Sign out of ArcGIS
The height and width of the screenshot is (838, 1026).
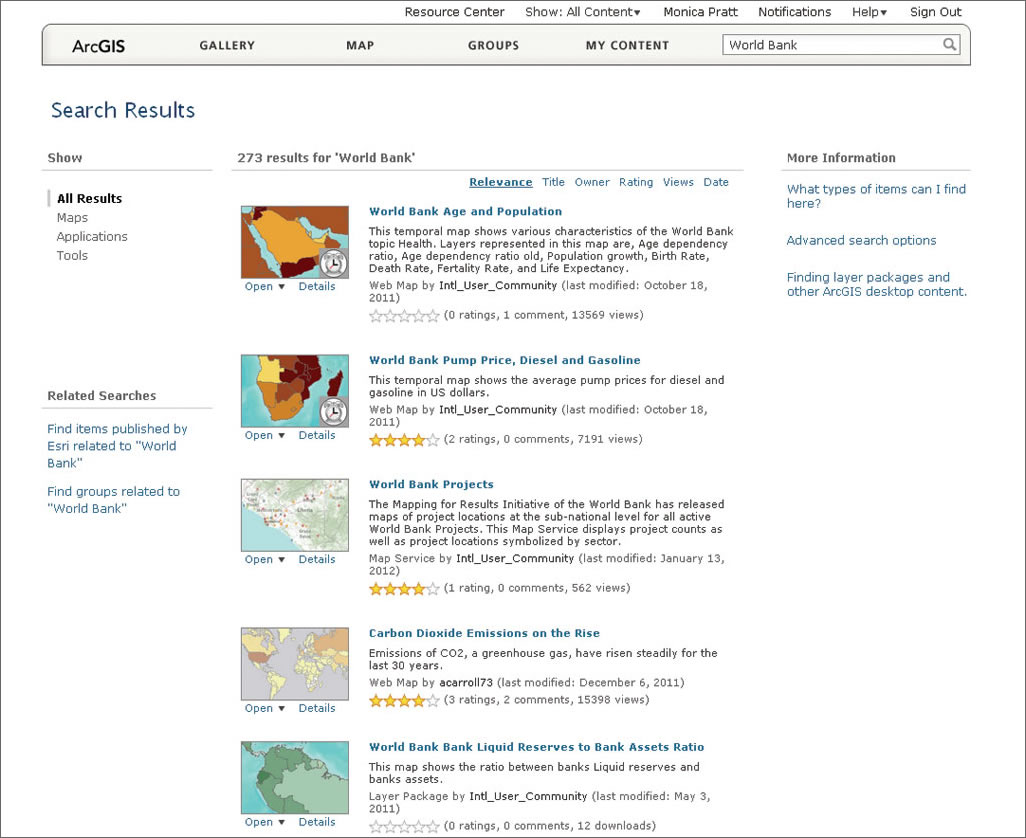[936, 12]
